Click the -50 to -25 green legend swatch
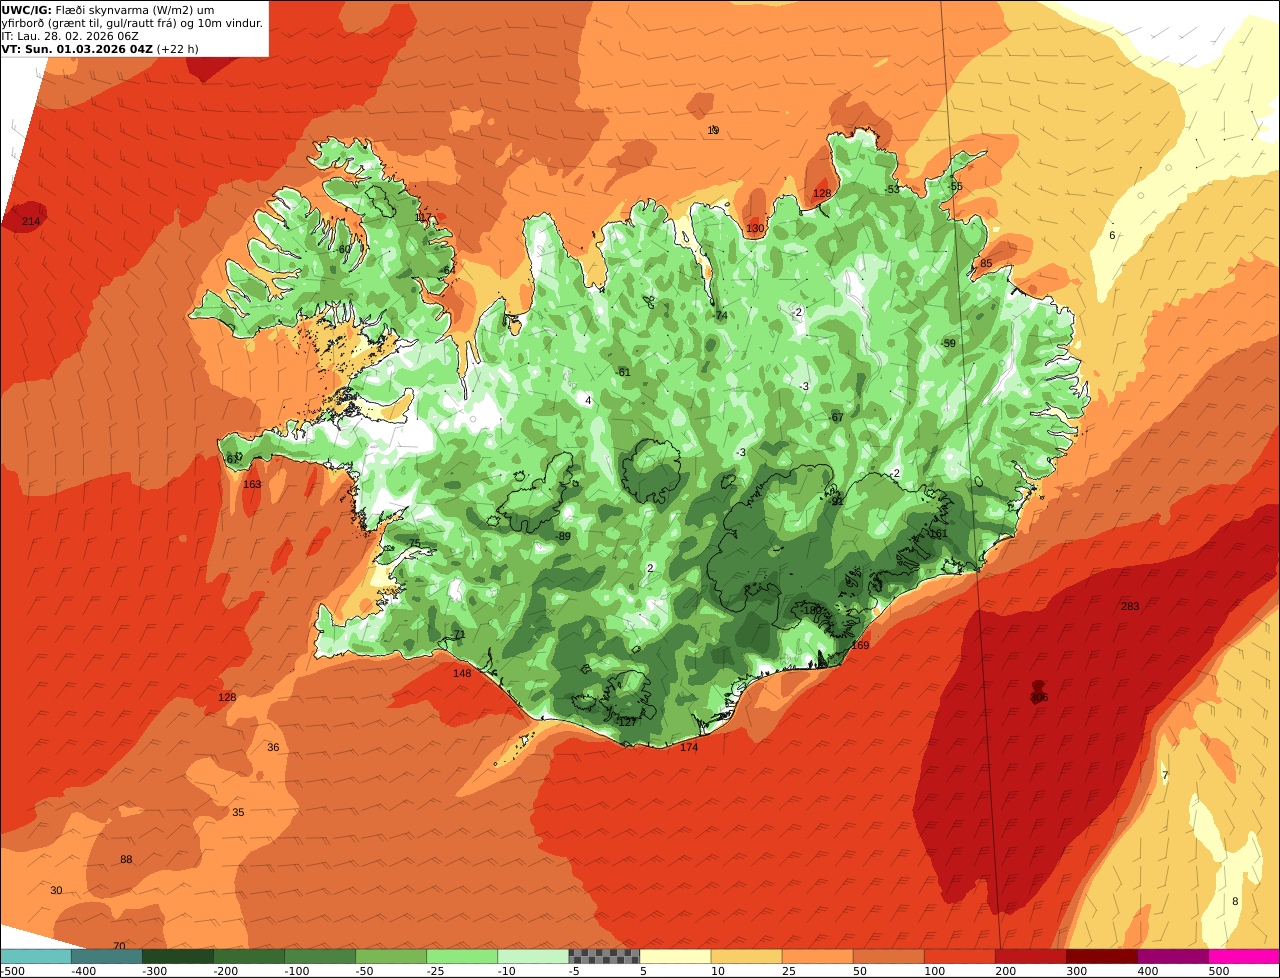 (391, 956)
